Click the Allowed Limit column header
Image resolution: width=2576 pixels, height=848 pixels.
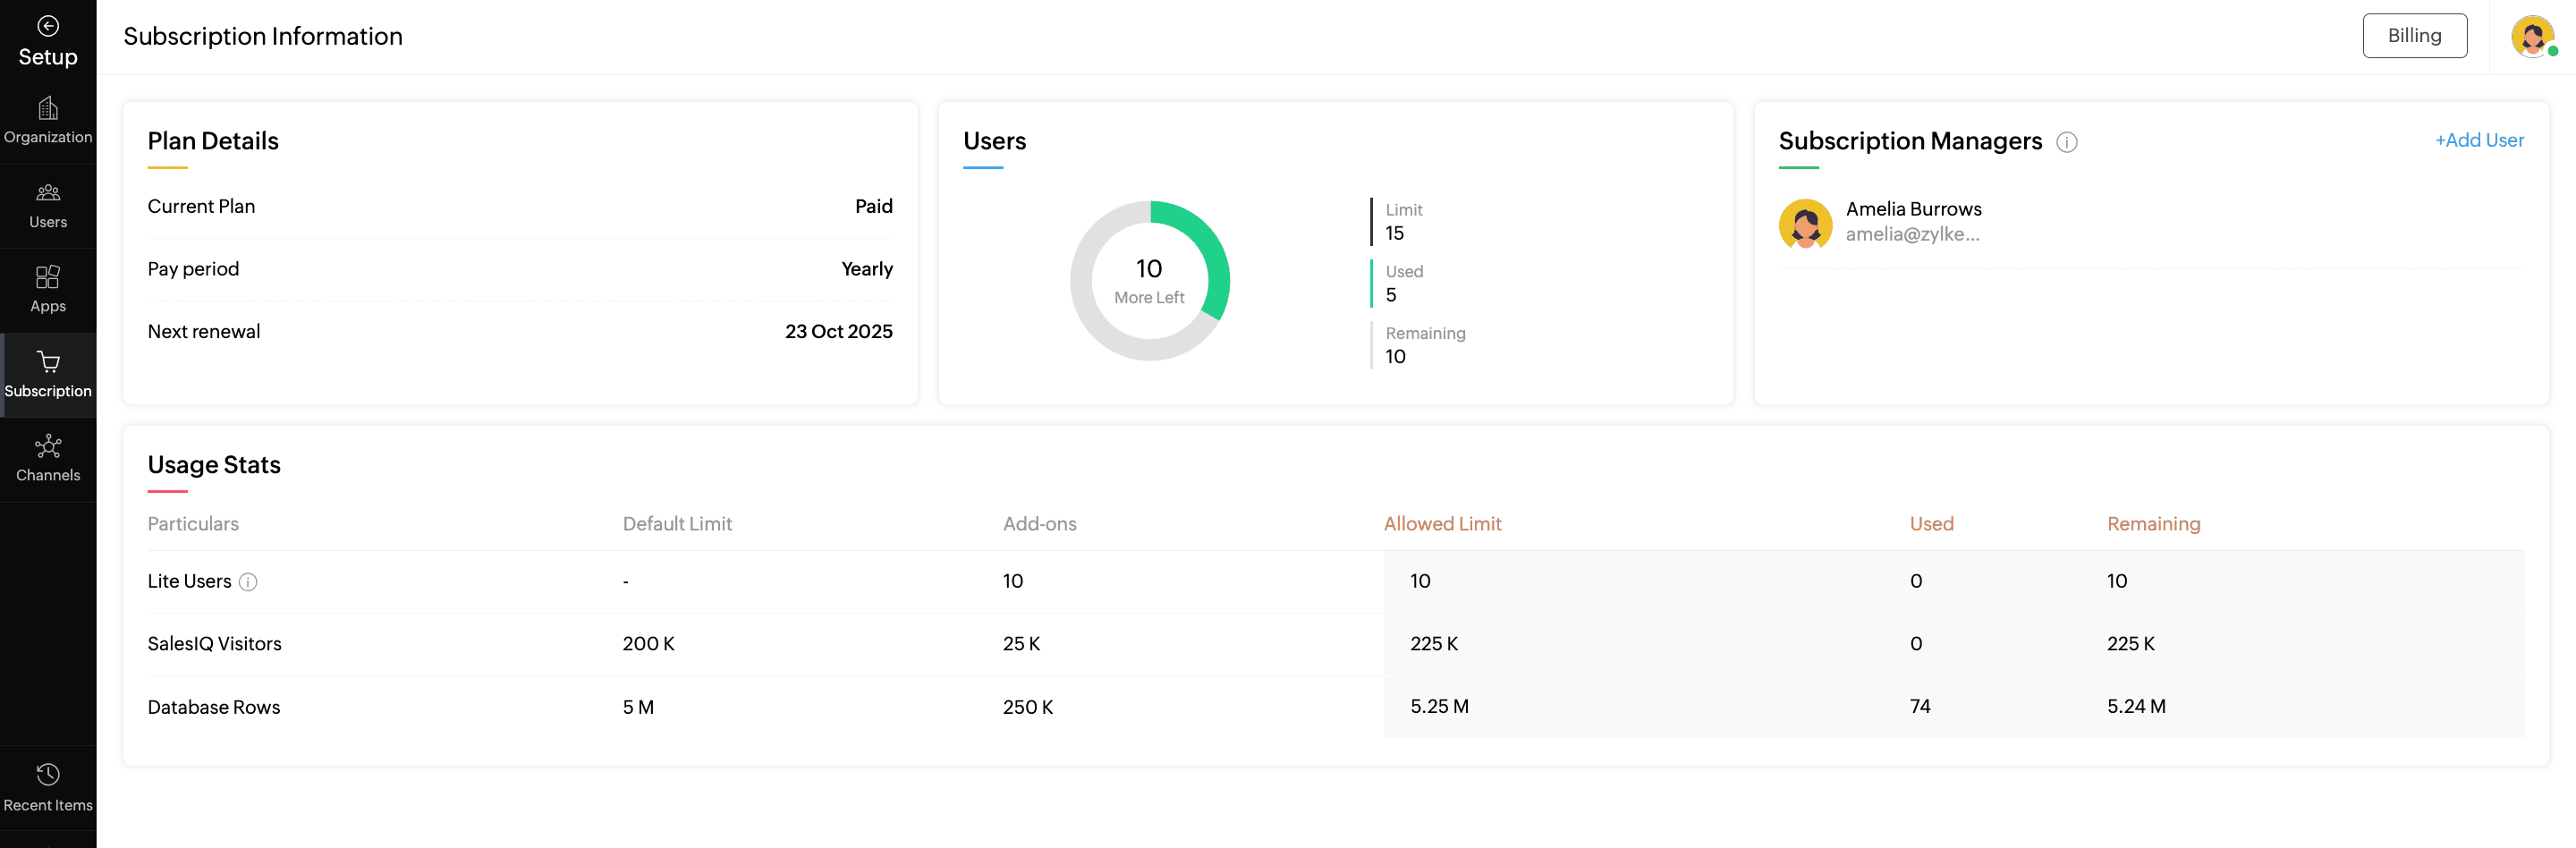click(x=1442, y=524)
